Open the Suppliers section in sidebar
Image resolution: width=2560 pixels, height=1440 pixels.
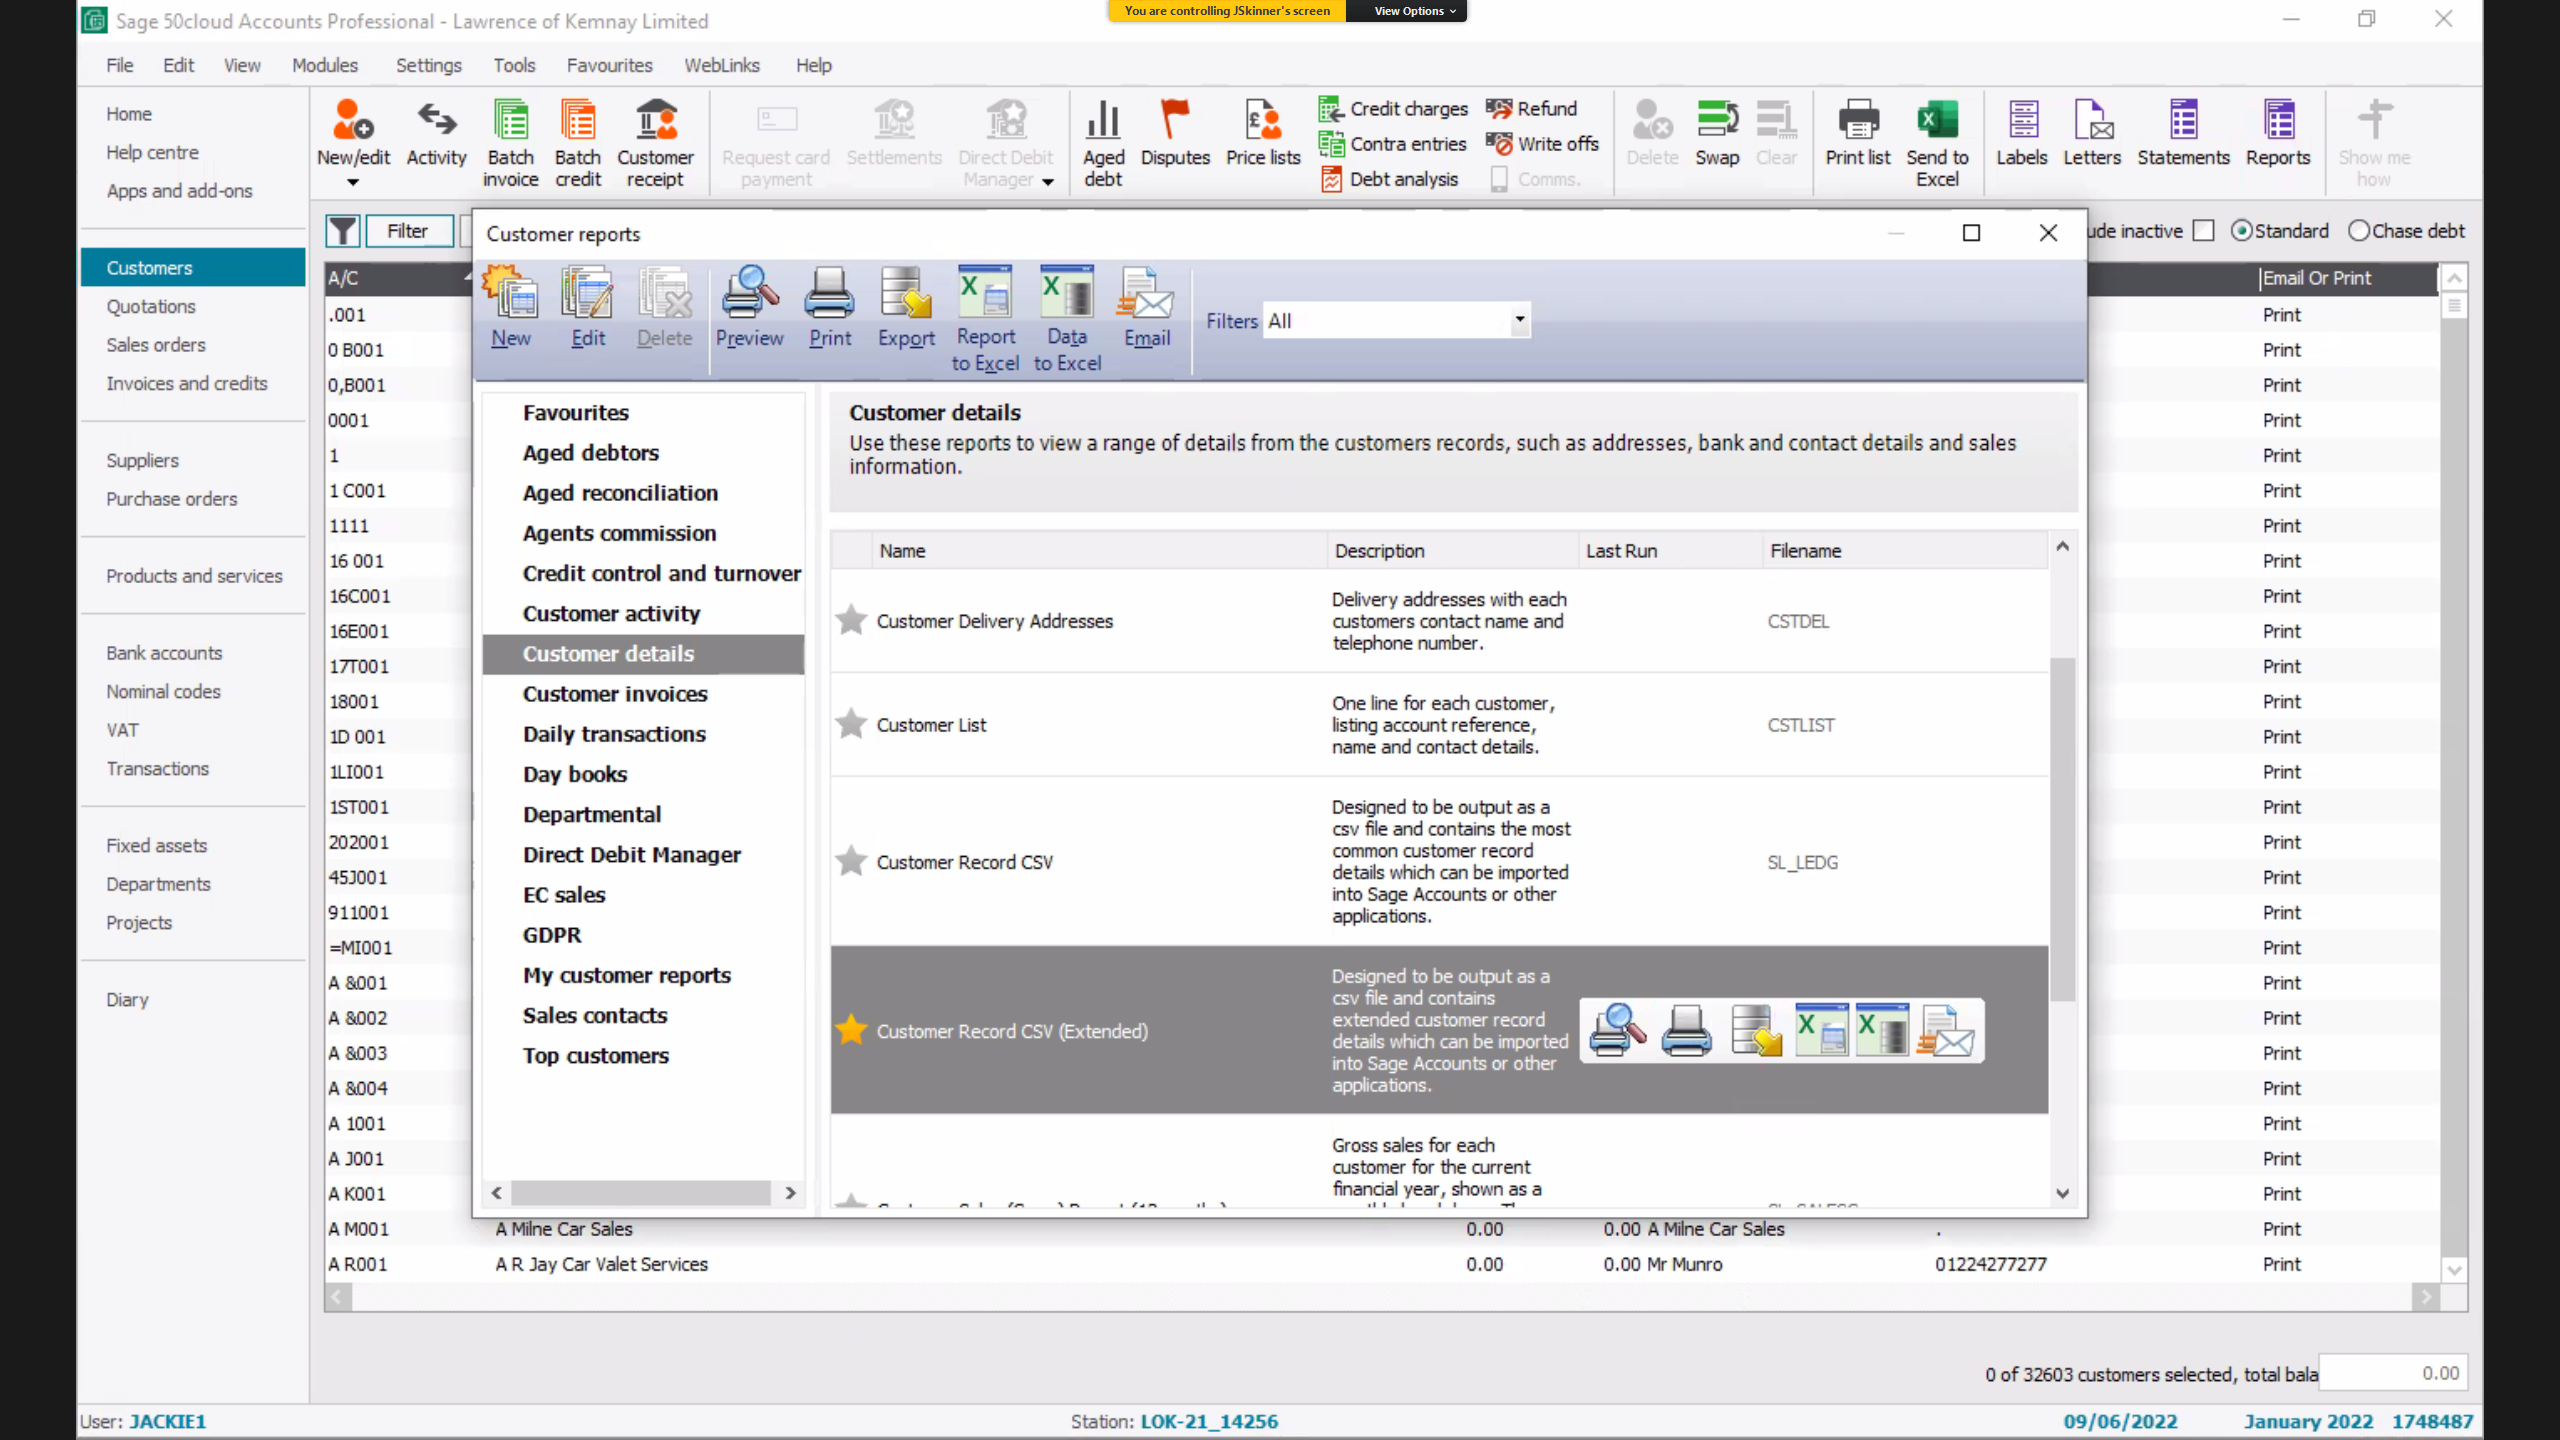pyautogui.click(x=142, y=460)
